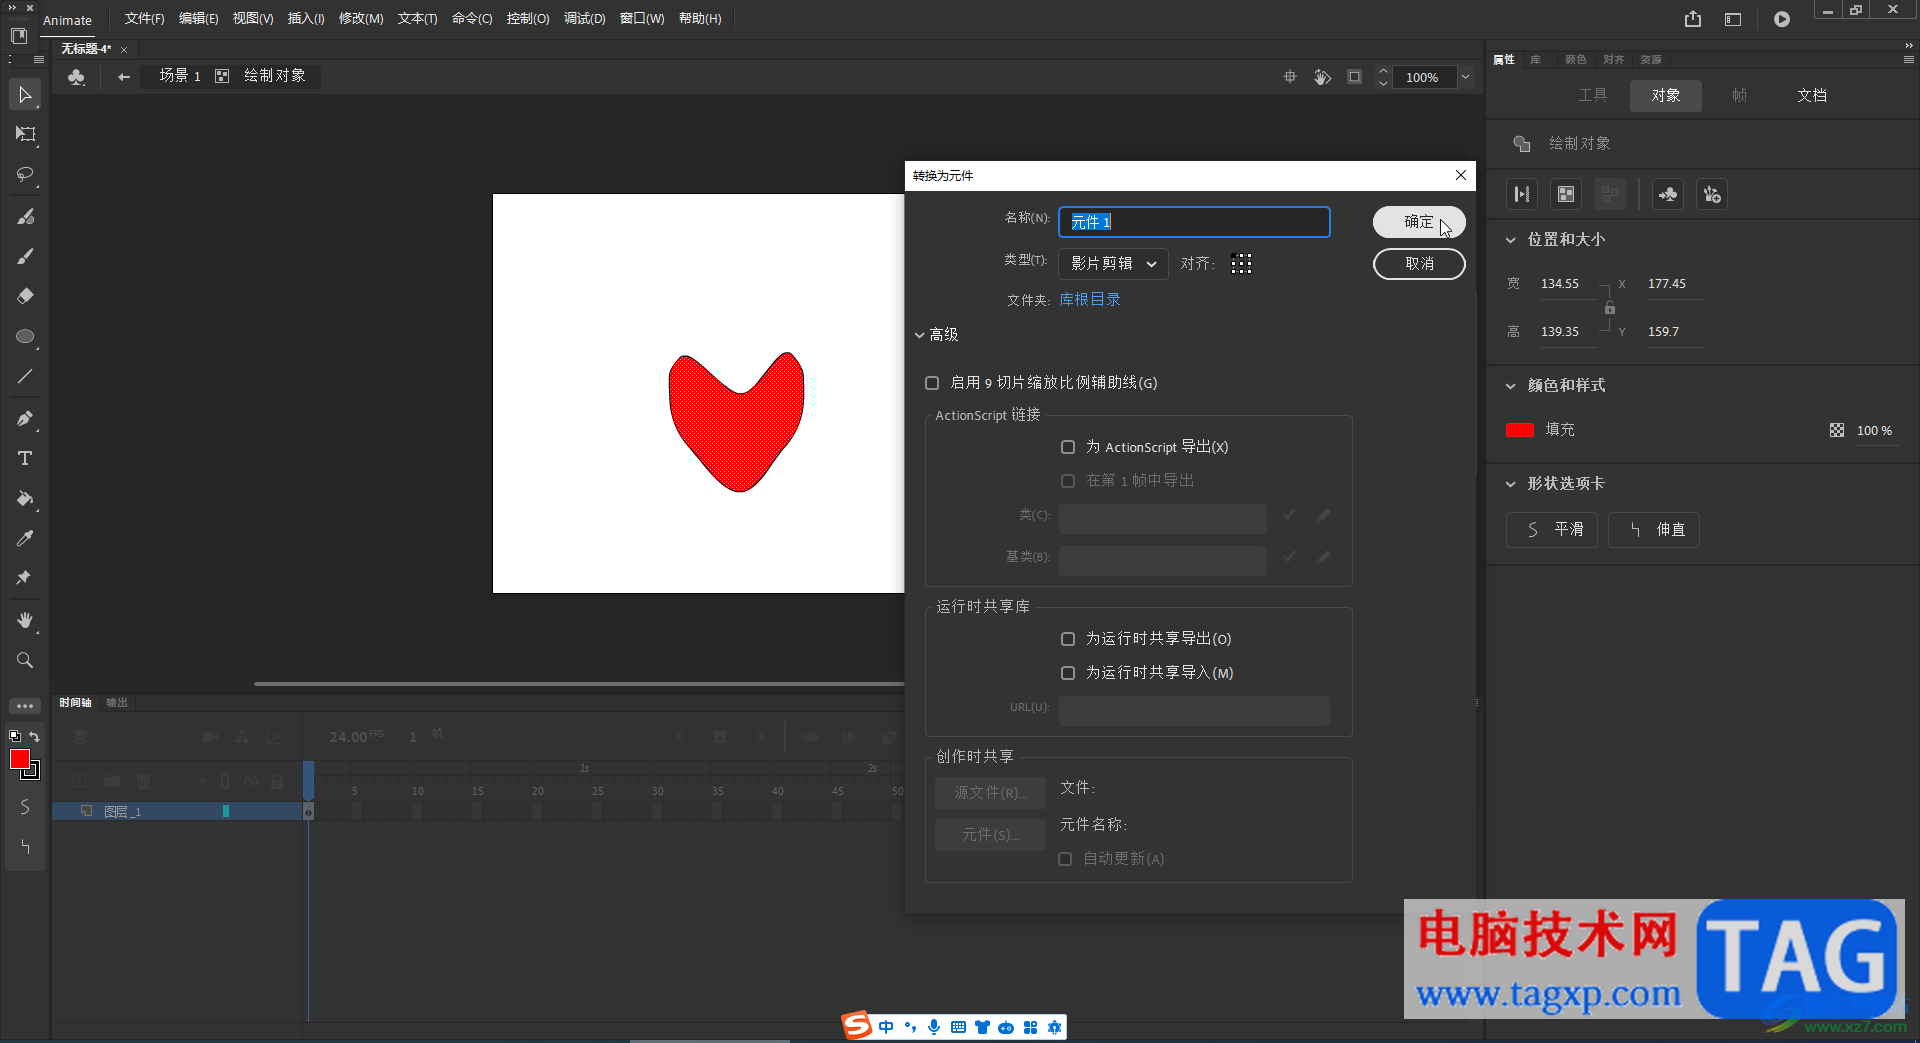Collapse 形状选项卡 section

[x=1511, y=484]
